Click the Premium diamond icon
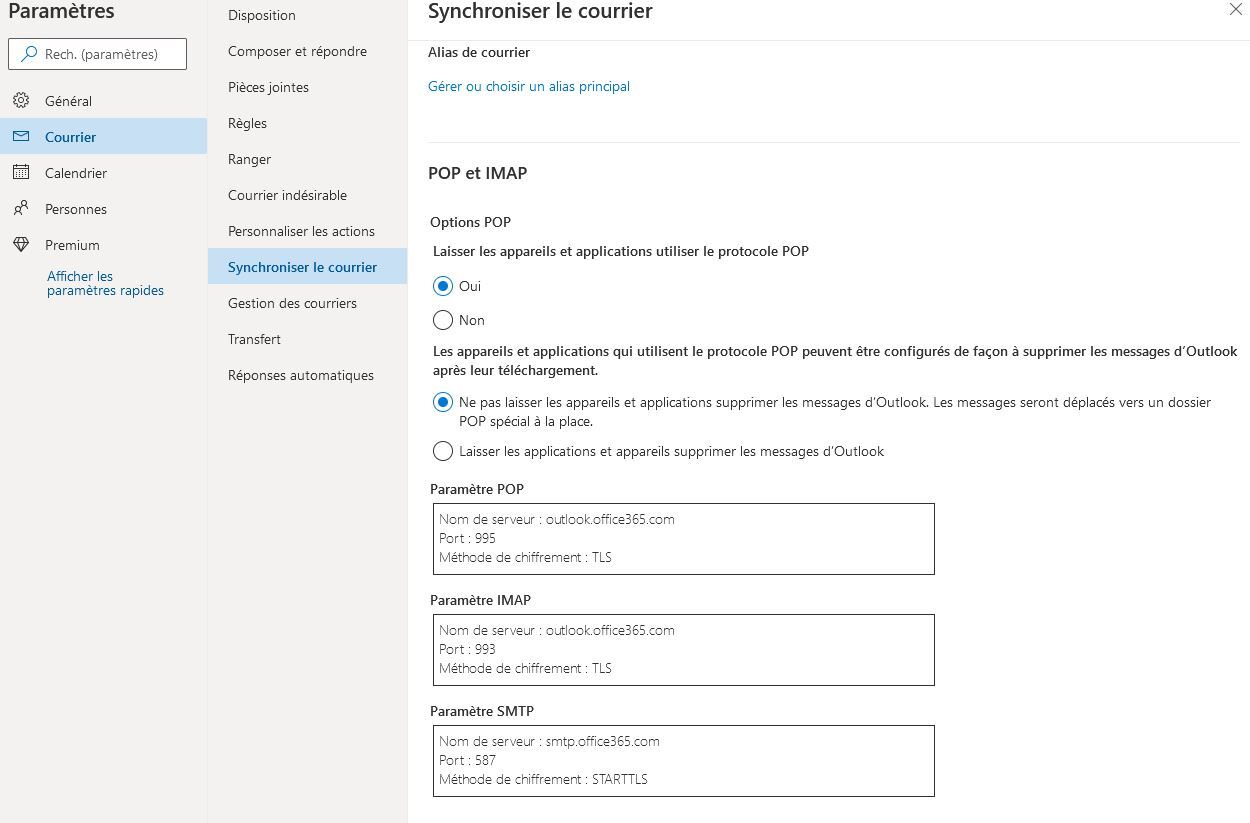This screenshot has height=823, width=1250. (x=21, y=245)
